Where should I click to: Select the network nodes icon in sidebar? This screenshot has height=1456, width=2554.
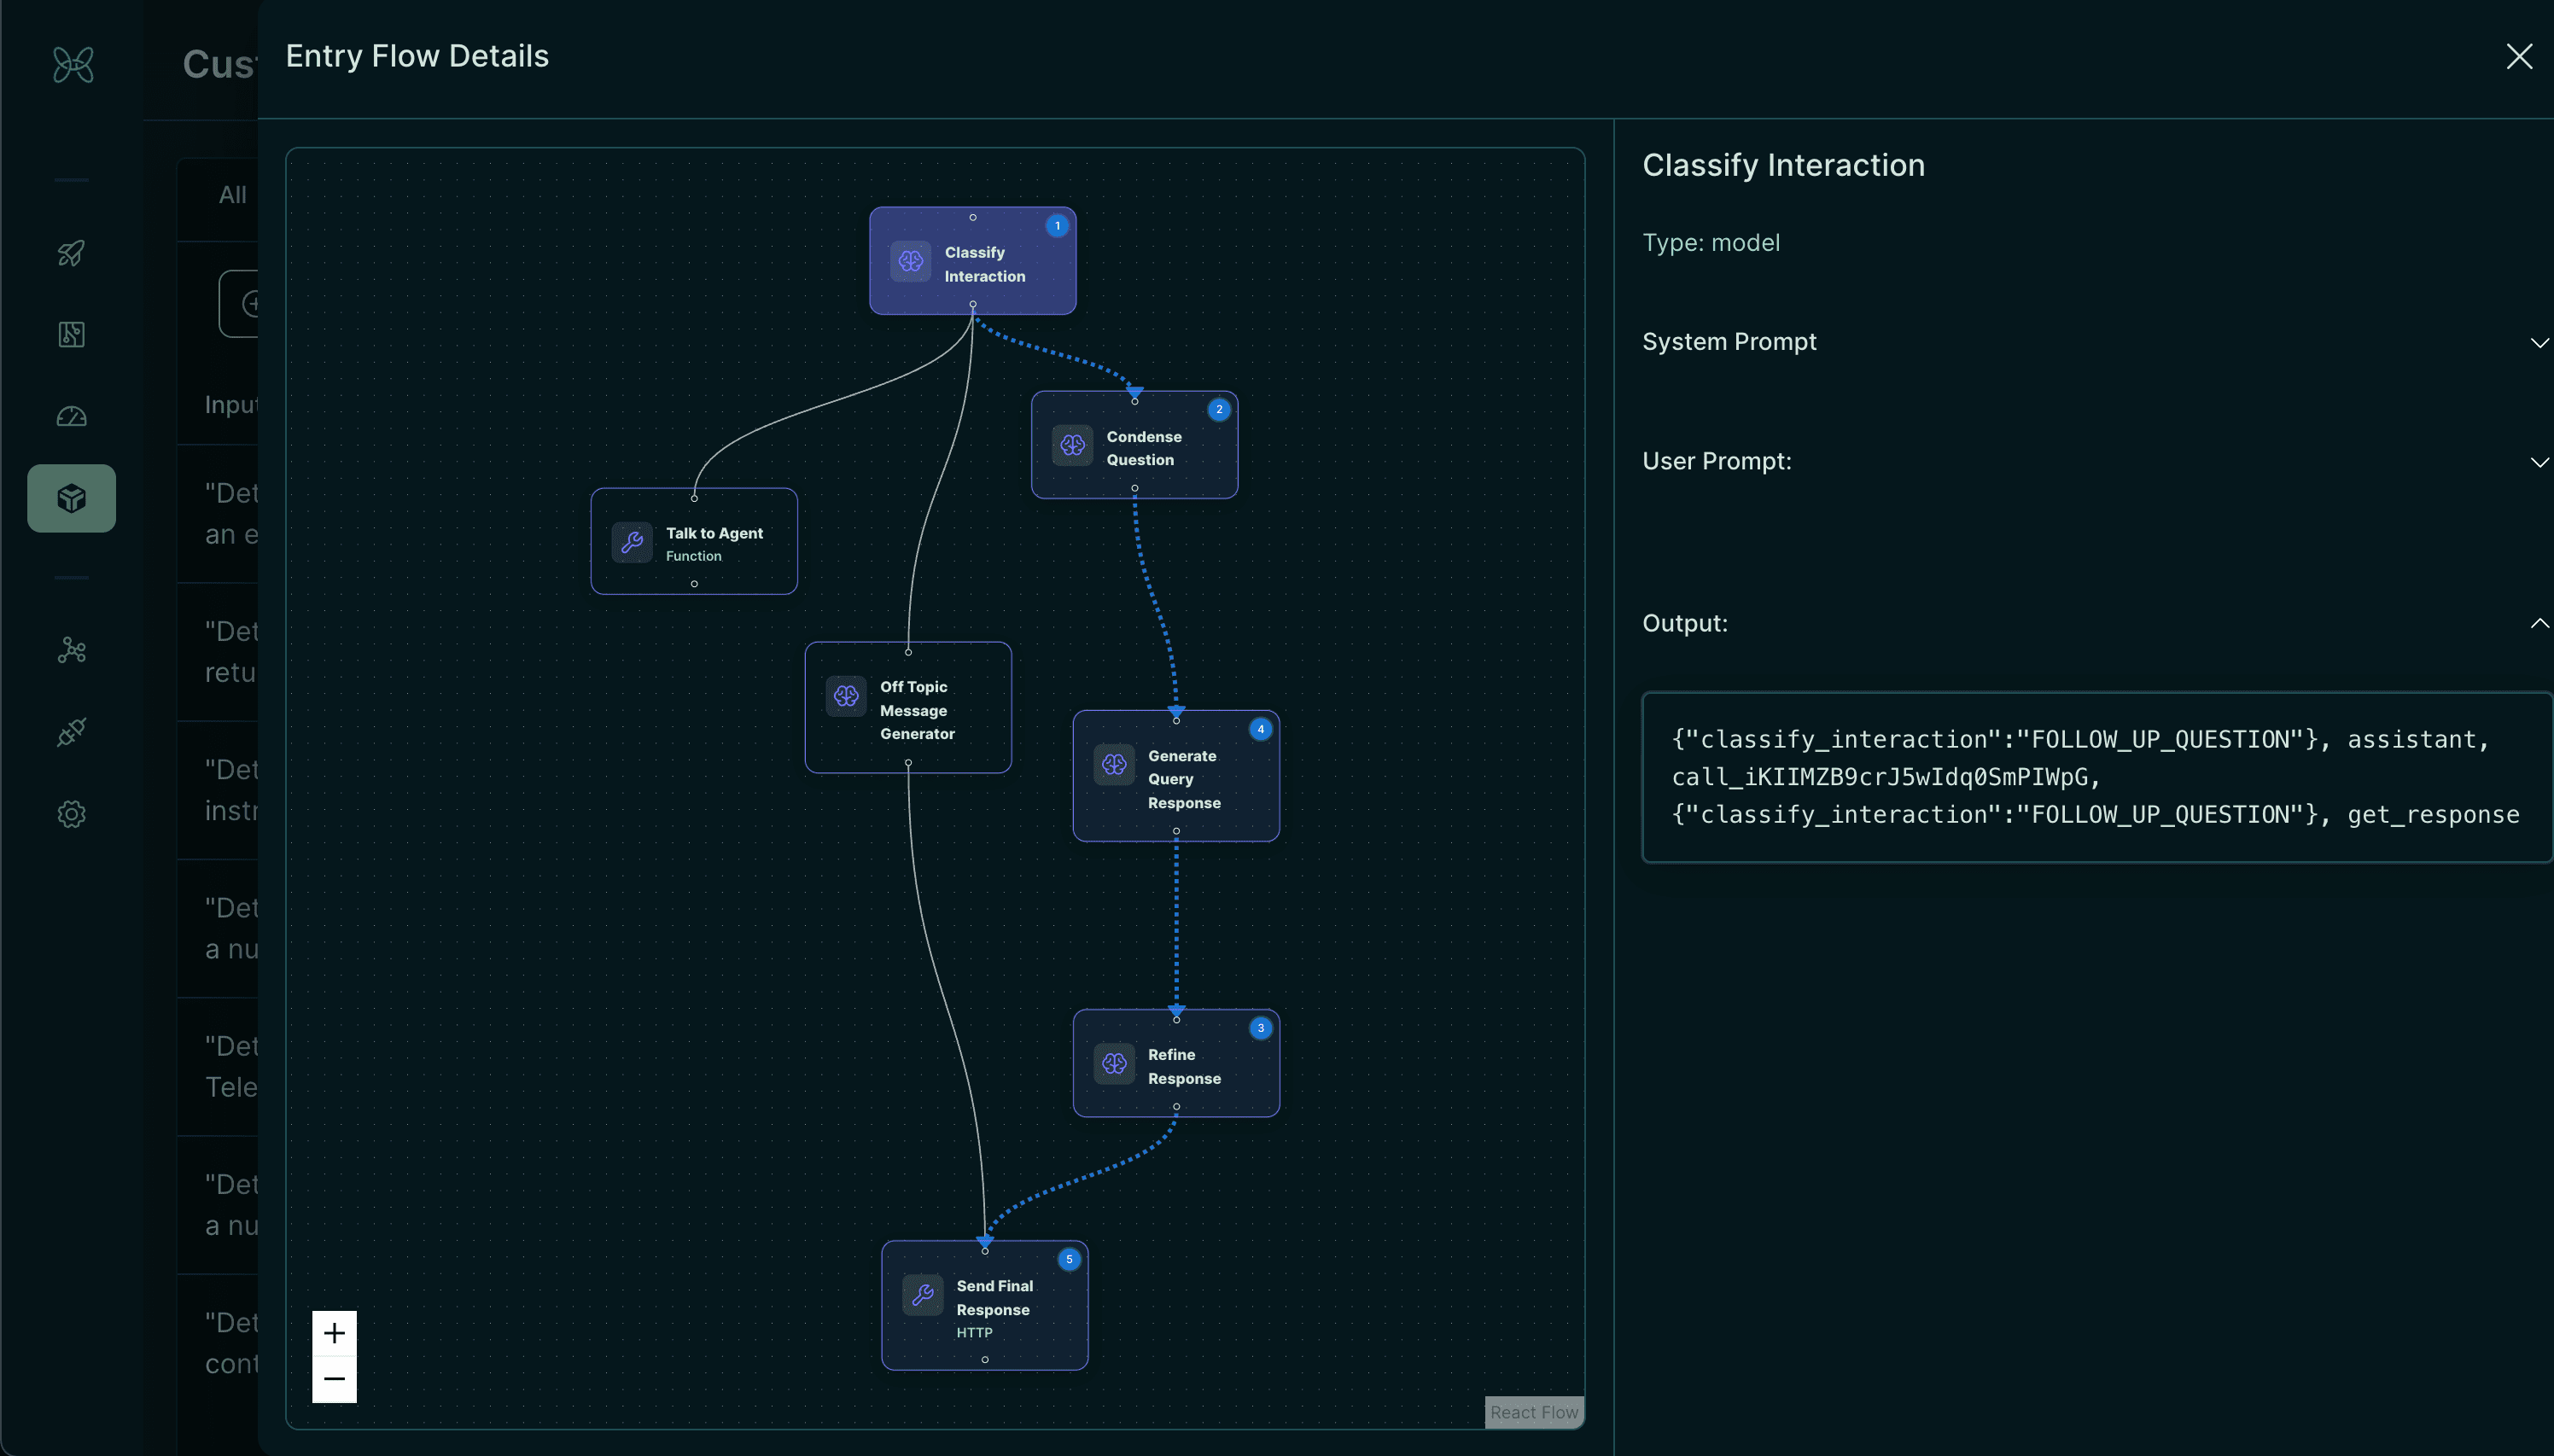(x=71, y=651)
